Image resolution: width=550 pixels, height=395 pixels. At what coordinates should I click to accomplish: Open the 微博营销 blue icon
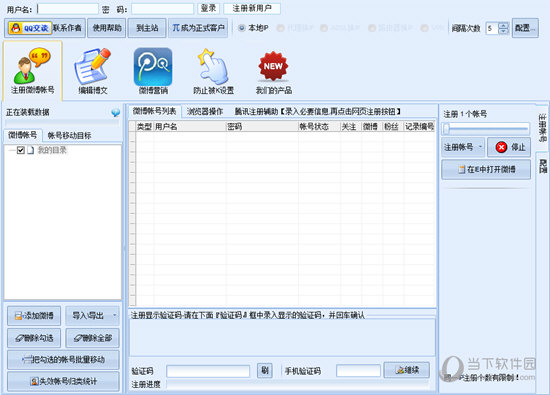click(x=153, y=71)
